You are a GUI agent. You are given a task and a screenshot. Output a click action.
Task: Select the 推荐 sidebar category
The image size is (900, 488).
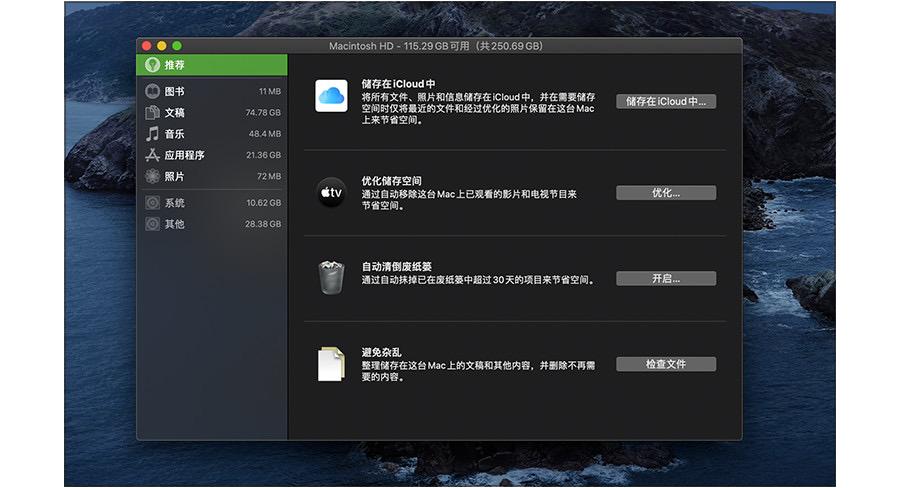pos(212,65)
